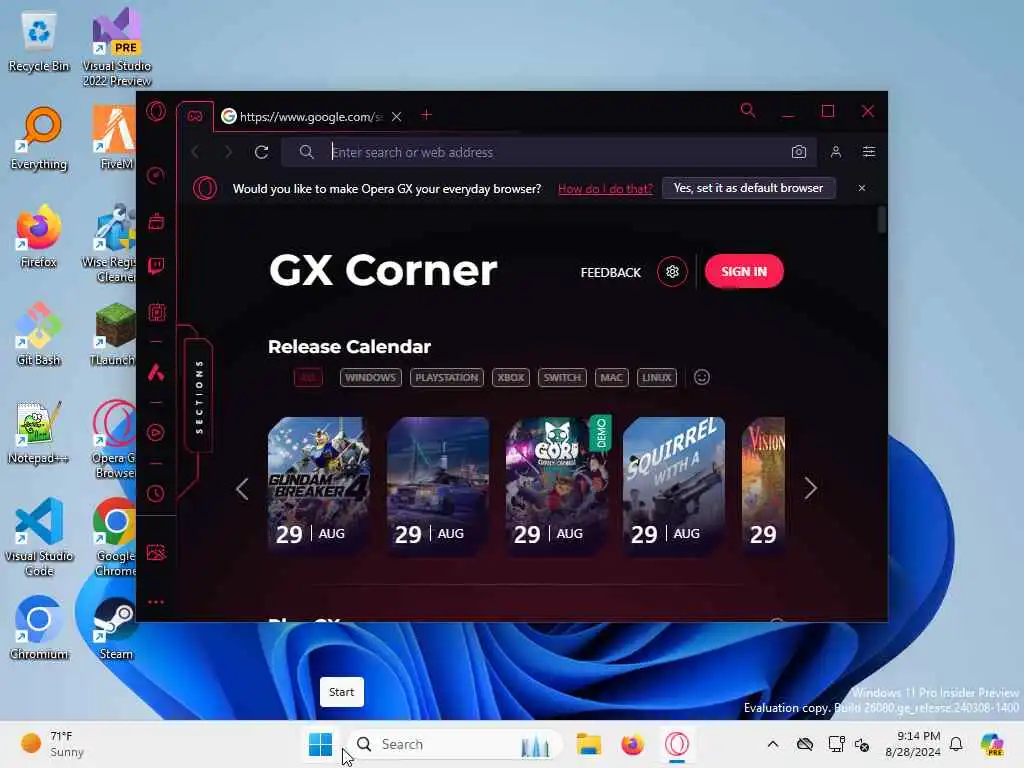Filter releases by LINUX
Viewport: 1024px width, 768px height.
point(656,377)
